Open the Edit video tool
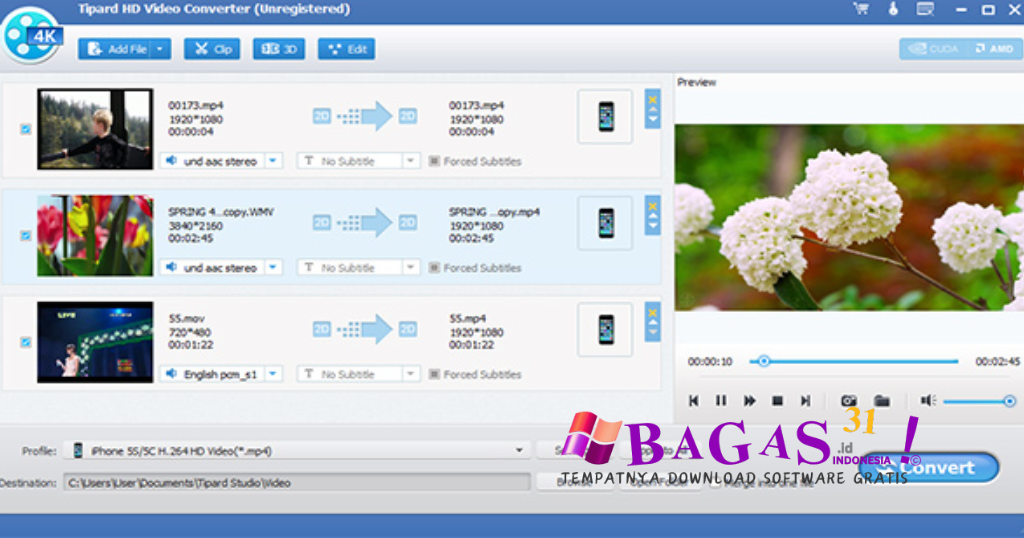 [347, 49]
